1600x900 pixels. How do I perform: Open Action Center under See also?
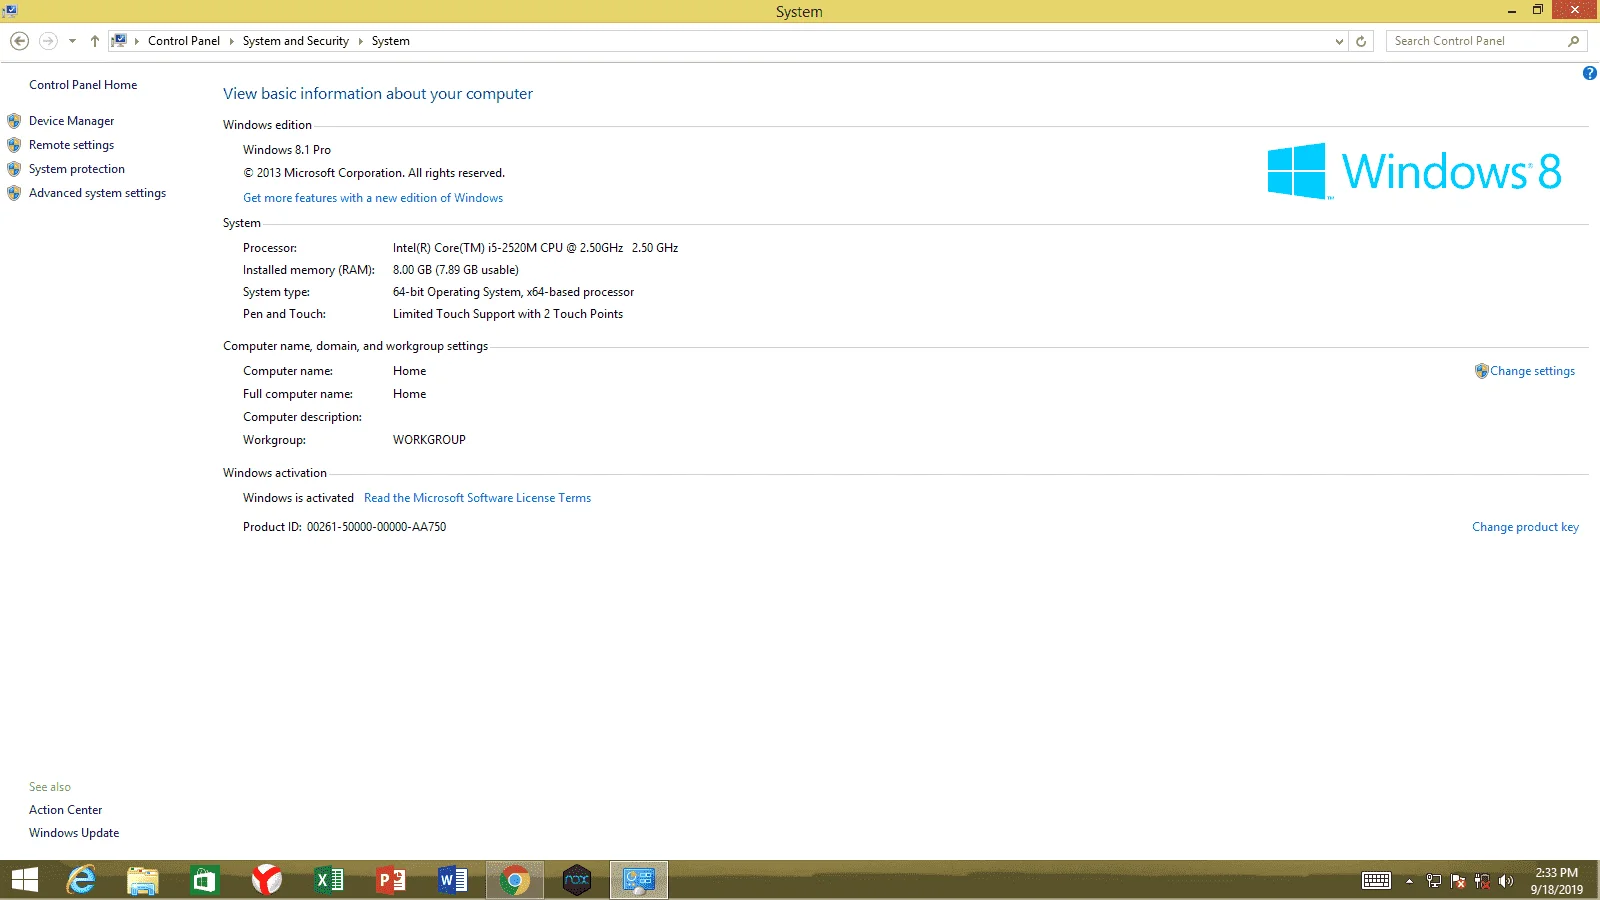pyautogui.click(x=66, y=810)
